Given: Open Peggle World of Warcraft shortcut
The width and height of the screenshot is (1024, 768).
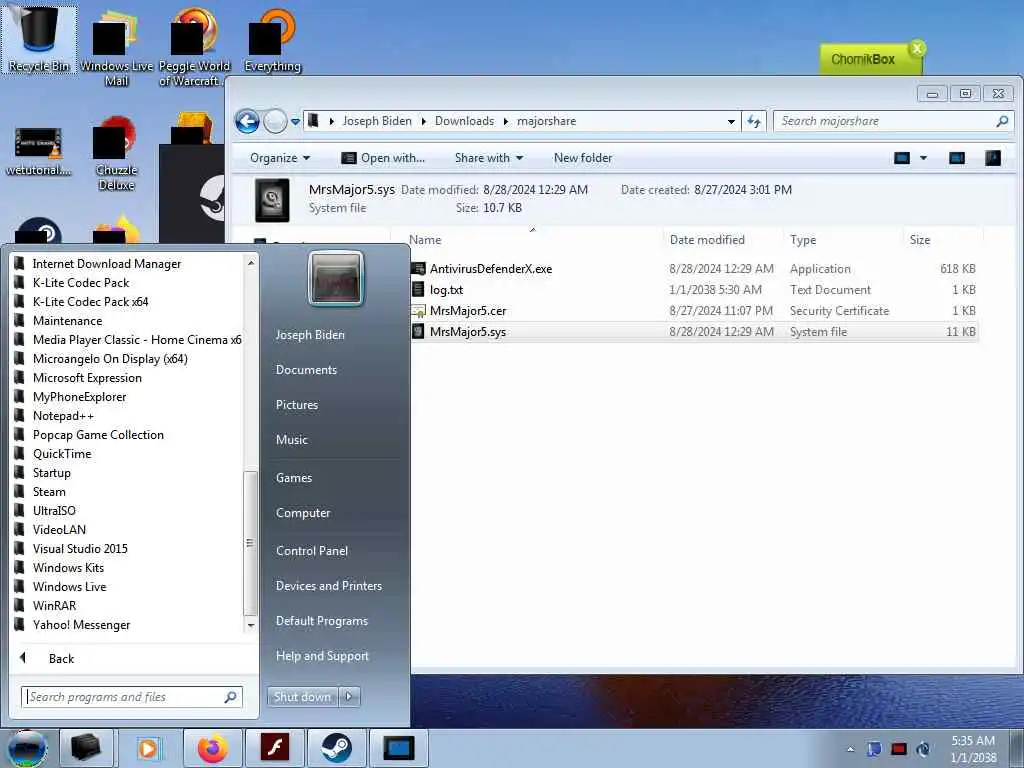Looking at the screenshot, I should [x=194, y=48].
